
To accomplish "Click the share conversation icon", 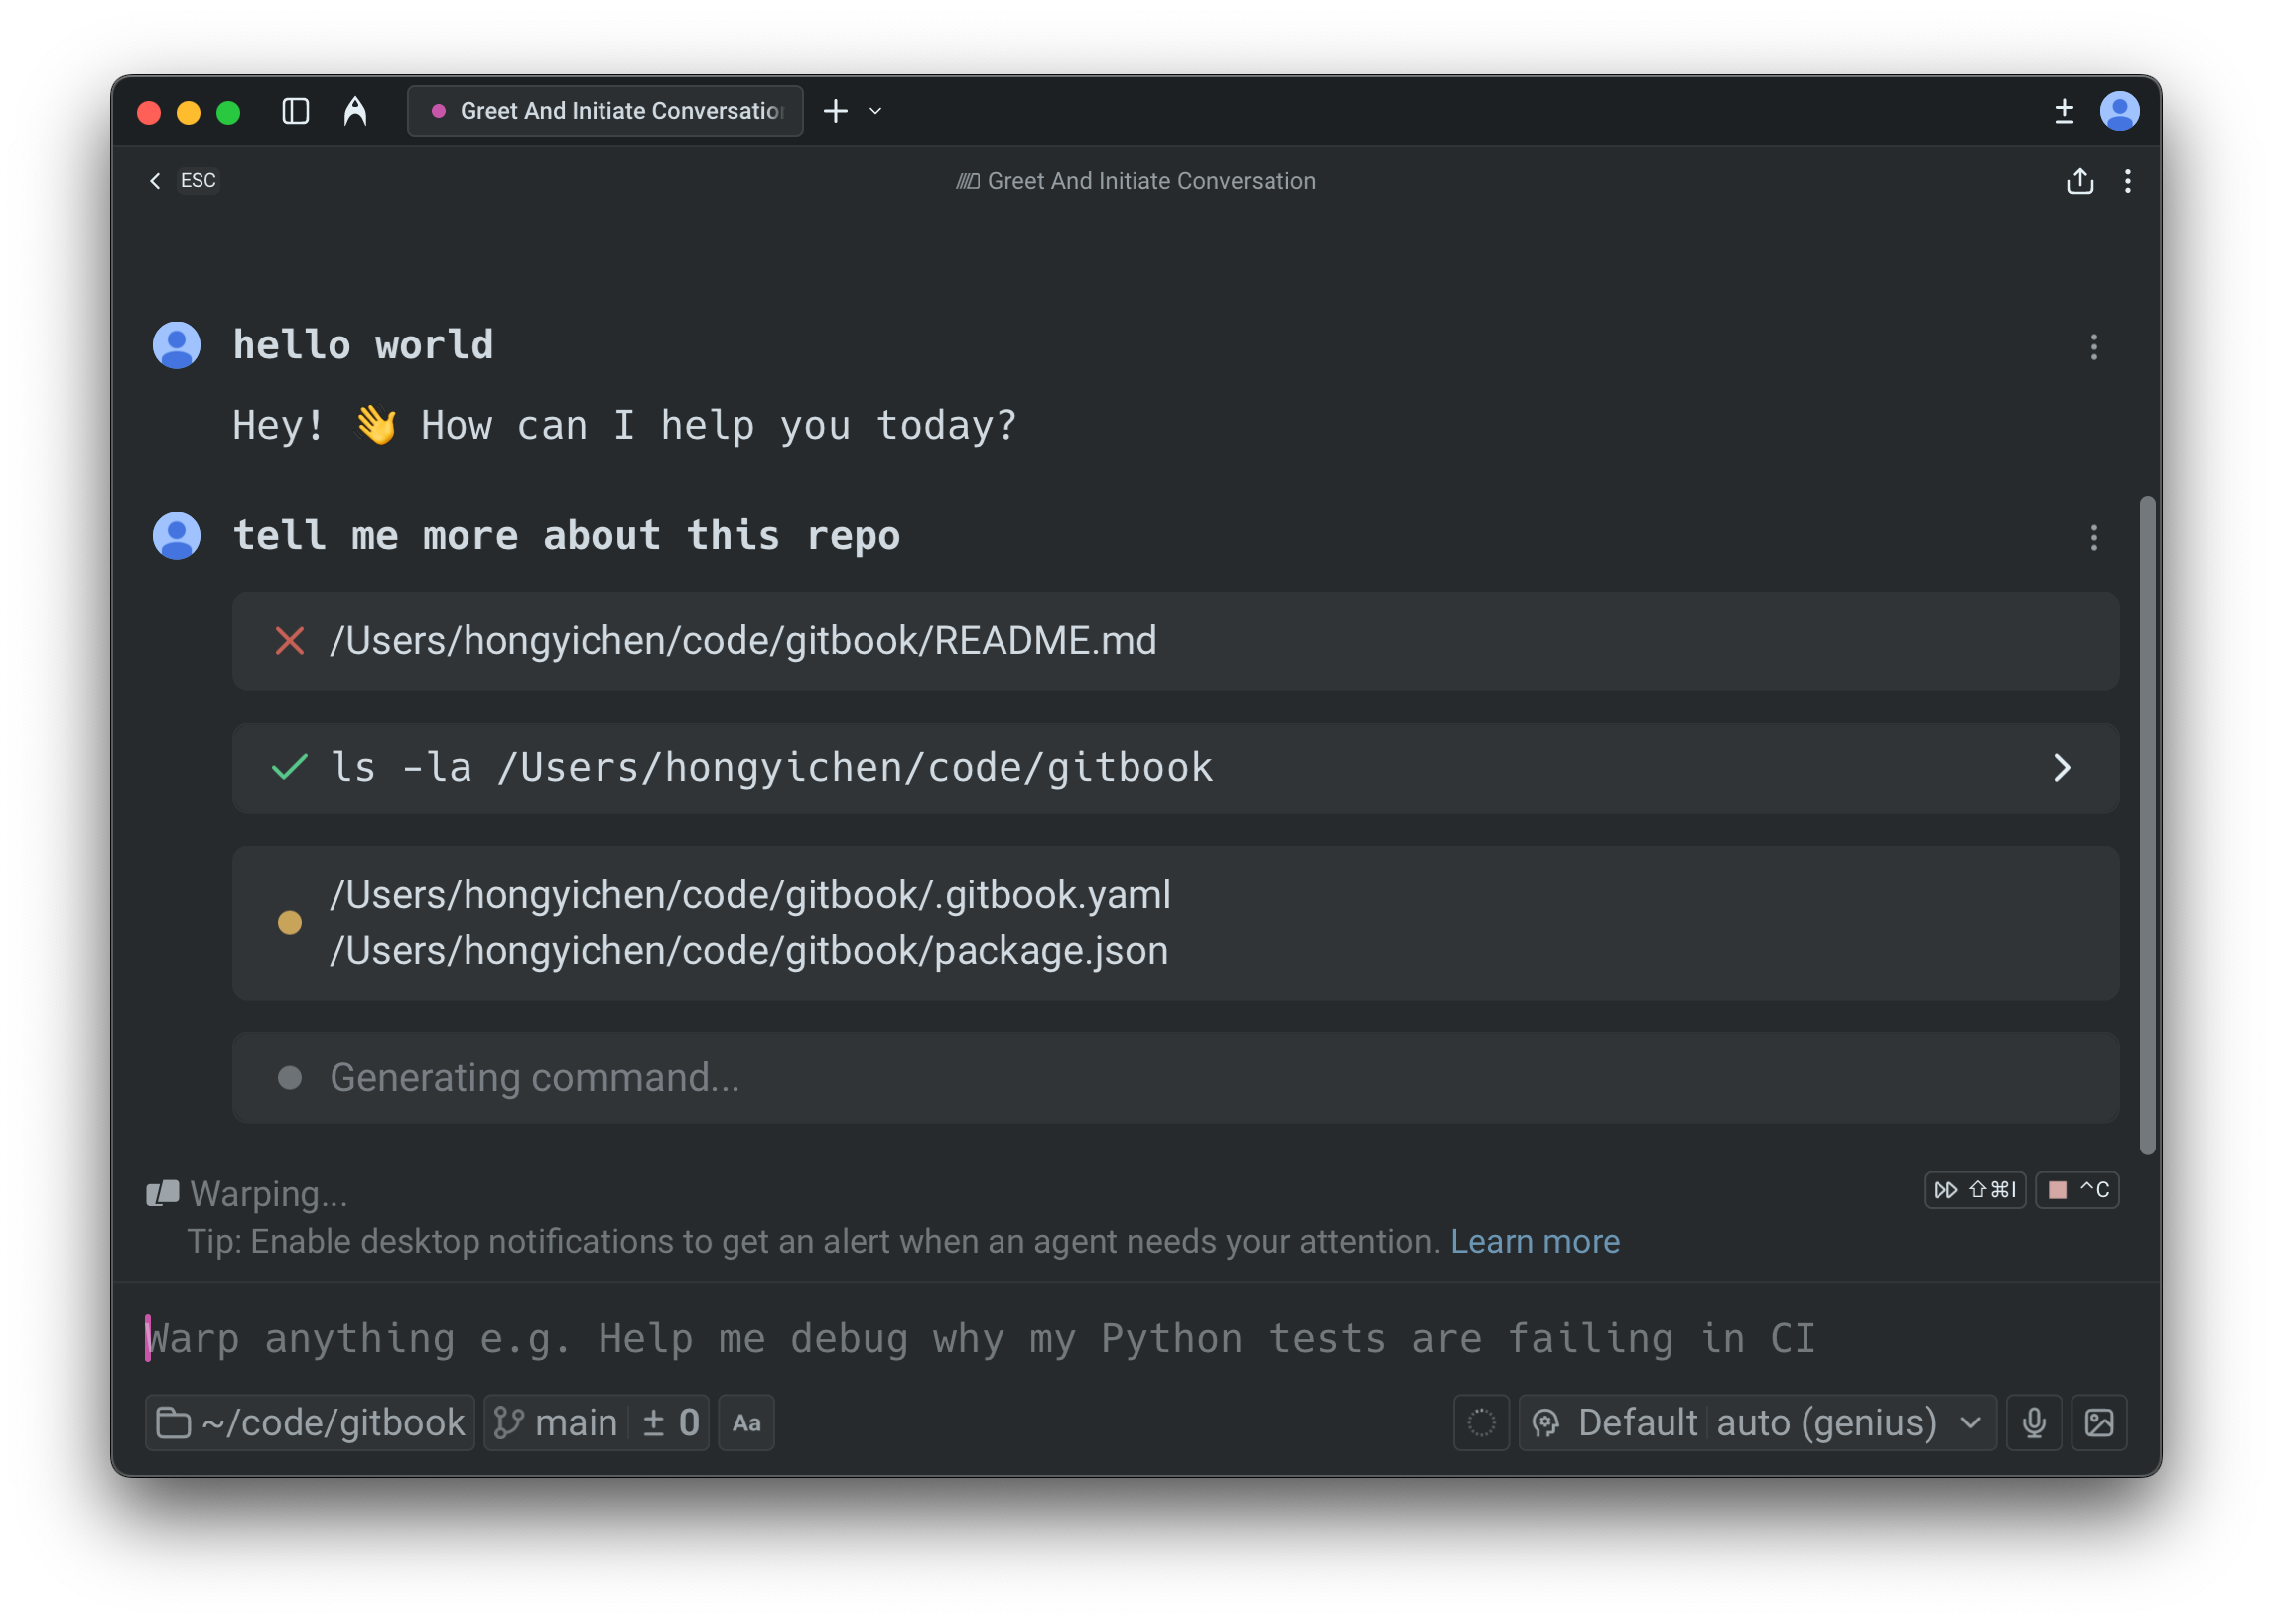I will [2079, 181].
